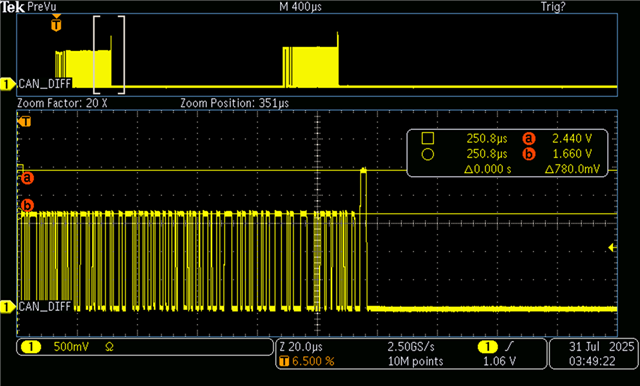This screenshot has width=640, height=386.
Task: Click the orange T marker in zoom window
Action: [25, 122]
